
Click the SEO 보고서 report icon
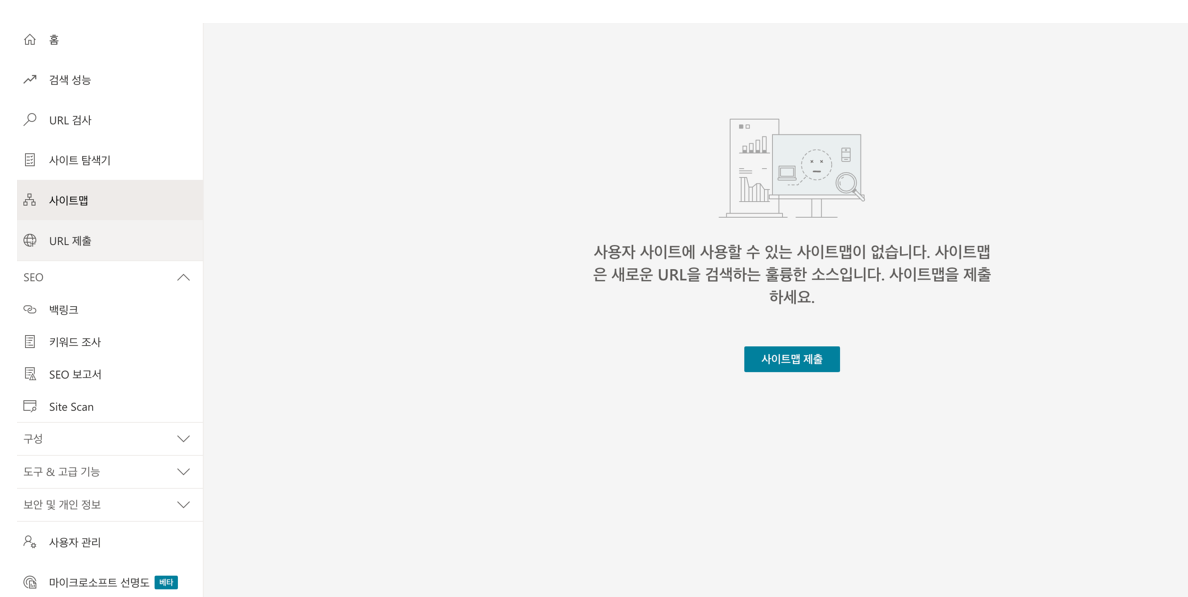pos(30,374)
